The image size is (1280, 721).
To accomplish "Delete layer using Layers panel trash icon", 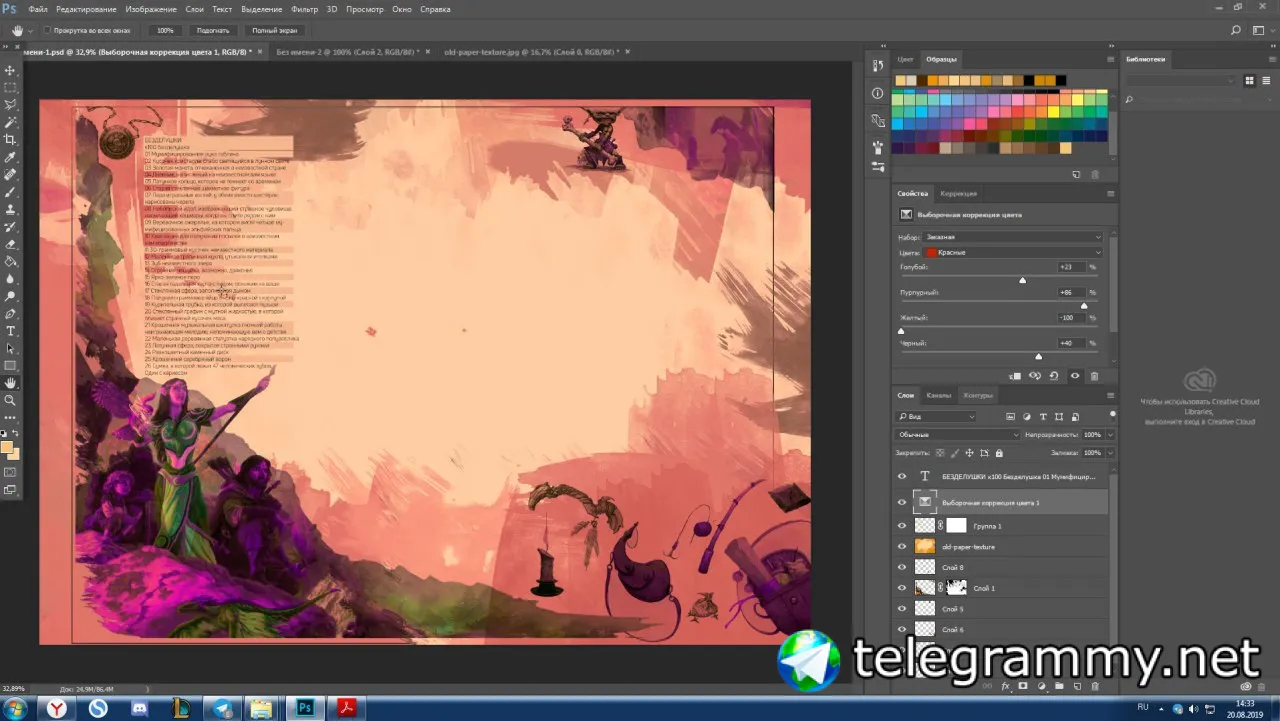I will click(x=1094, y=687).
